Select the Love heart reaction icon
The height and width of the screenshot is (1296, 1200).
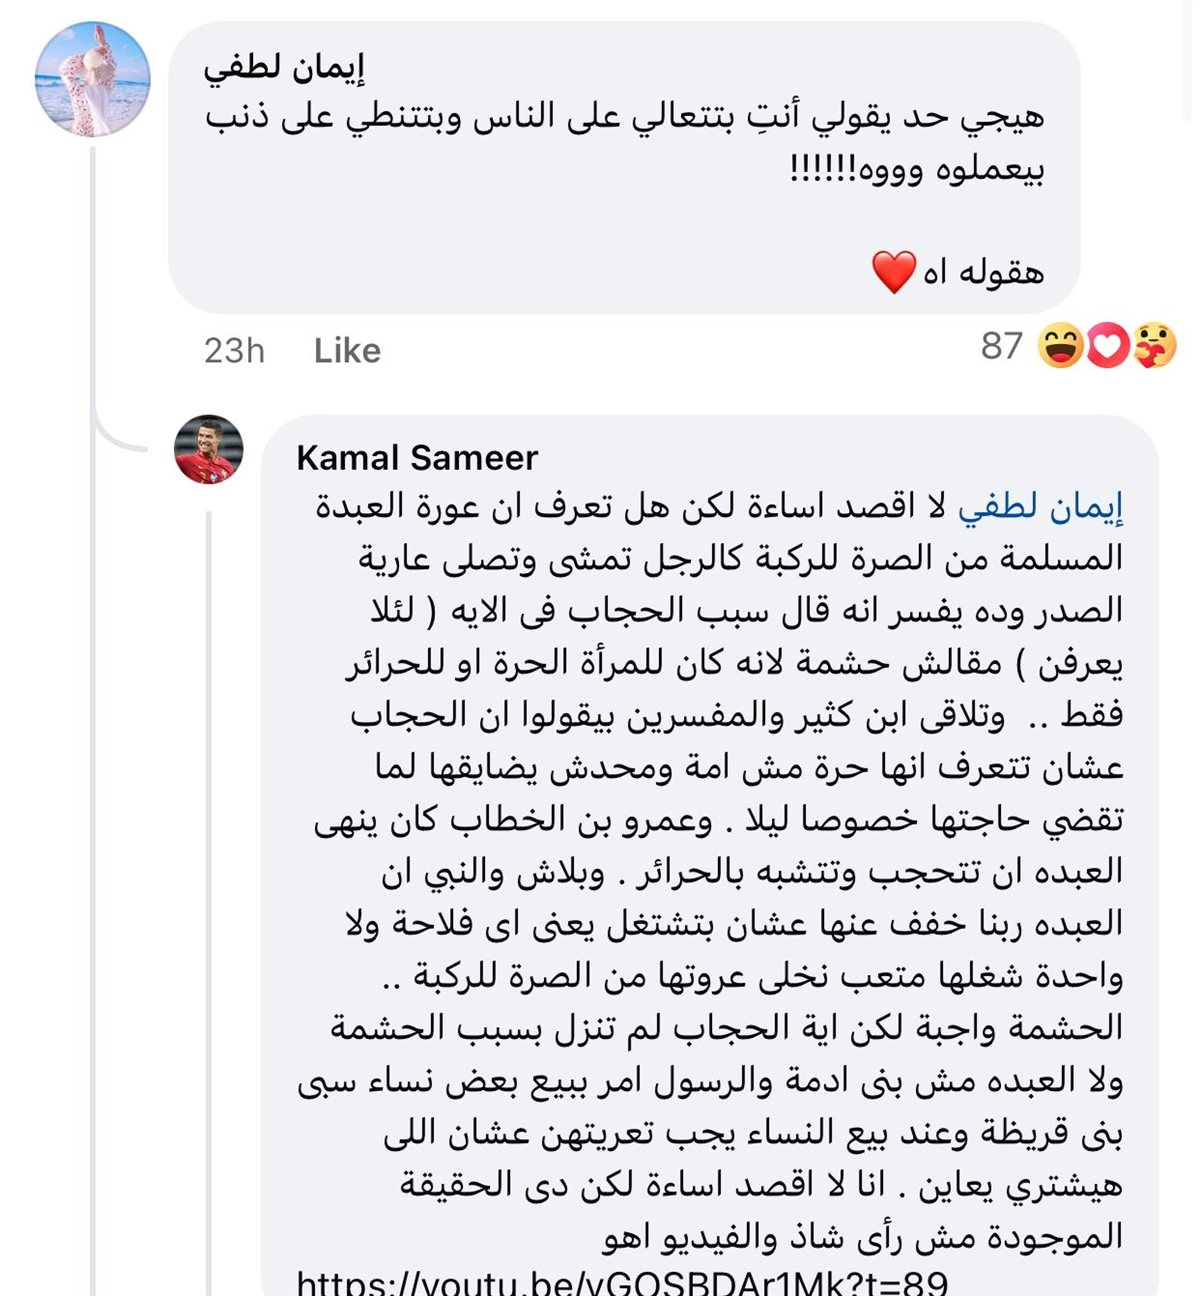(x=1107, y=346)
